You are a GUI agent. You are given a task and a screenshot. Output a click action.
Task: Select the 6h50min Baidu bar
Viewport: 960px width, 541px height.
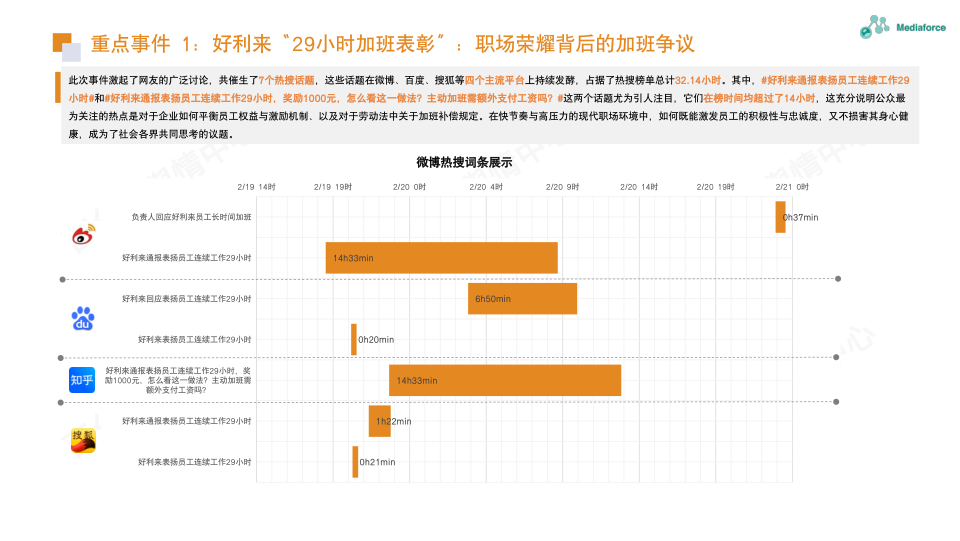tap(522, 299)
